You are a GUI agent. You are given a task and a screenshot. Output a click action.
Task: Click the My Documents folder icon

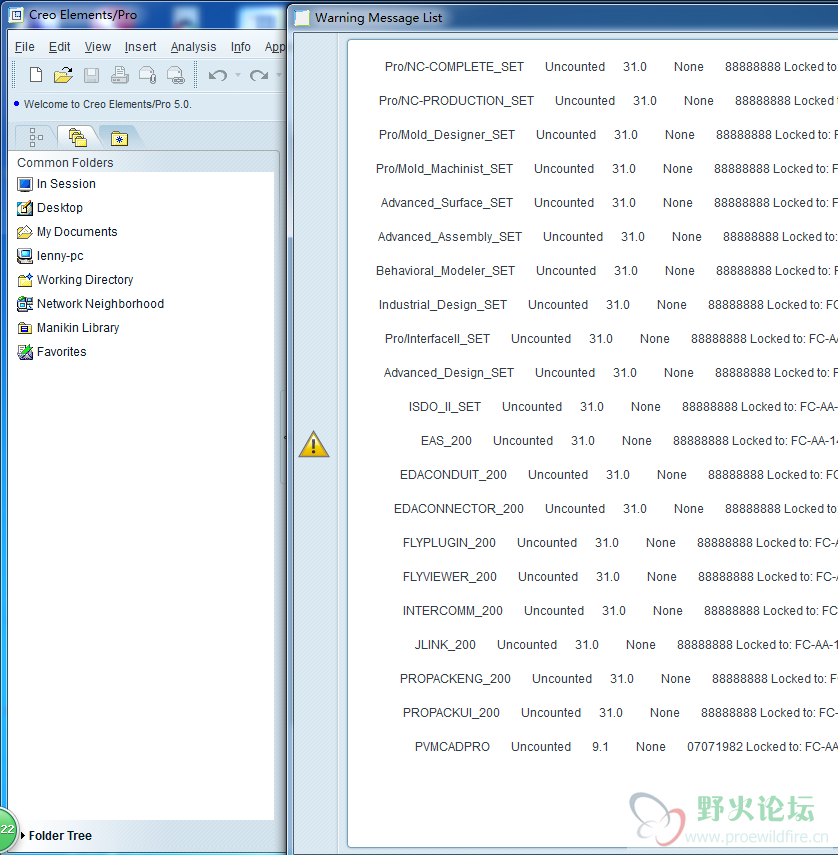[25, 232]
